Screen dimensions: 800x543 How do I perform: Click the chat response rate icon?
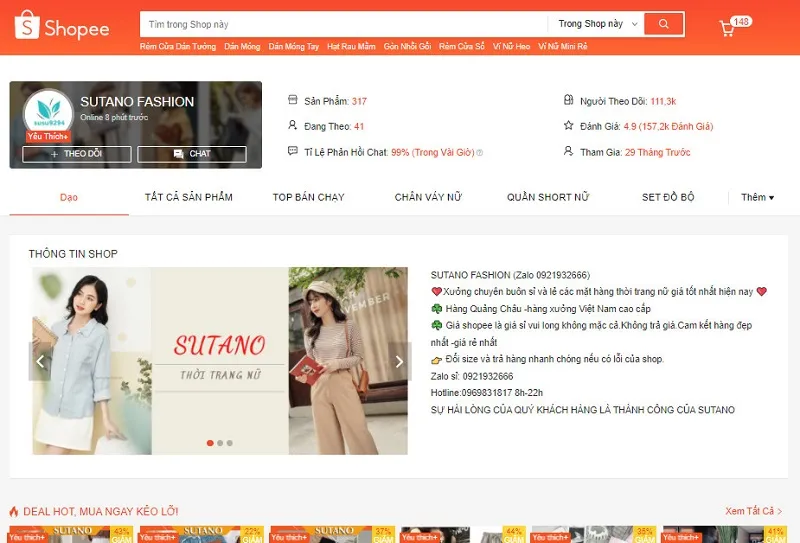292,151
